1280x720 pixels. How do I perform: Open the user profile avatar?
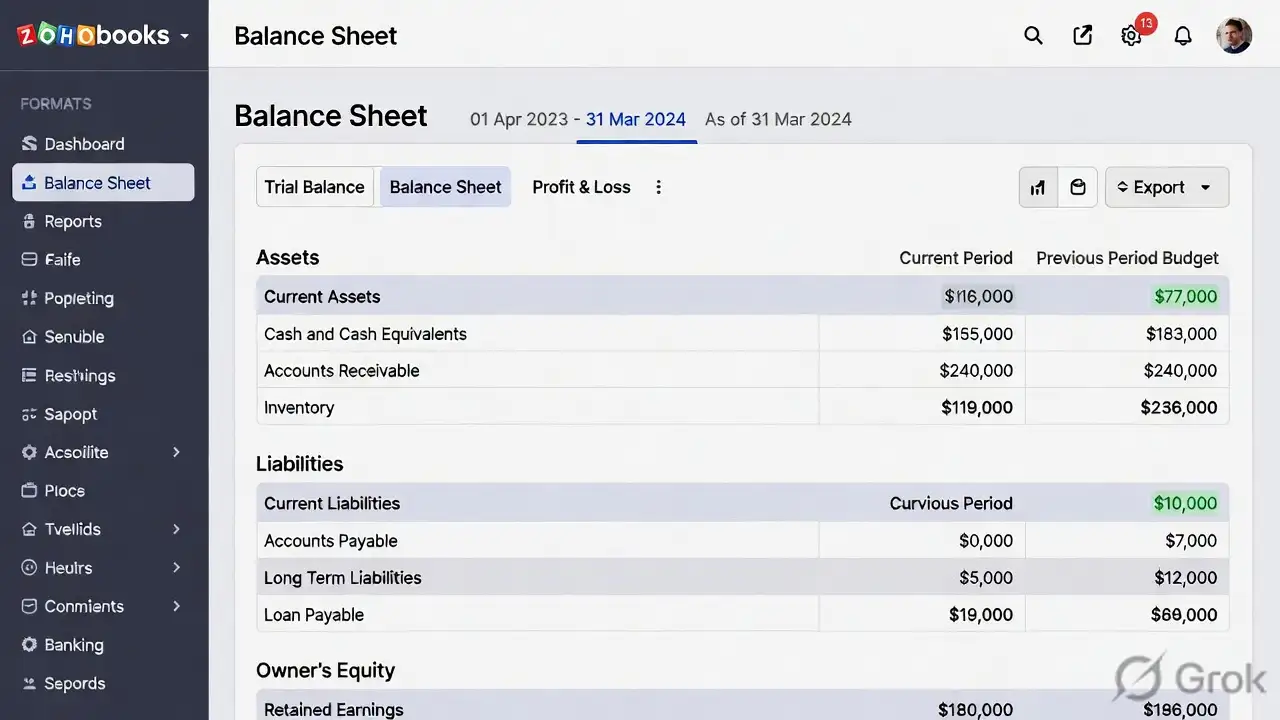click(x=1233, y=36)
